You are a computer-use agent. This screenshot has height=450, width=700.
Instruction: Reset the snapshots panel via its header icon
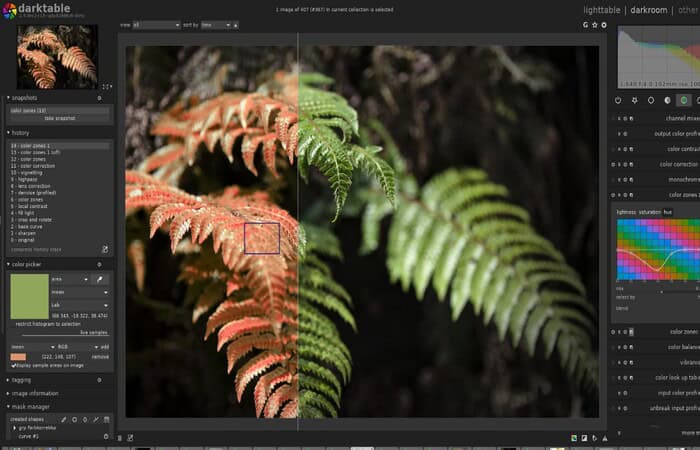coord(99,98)
